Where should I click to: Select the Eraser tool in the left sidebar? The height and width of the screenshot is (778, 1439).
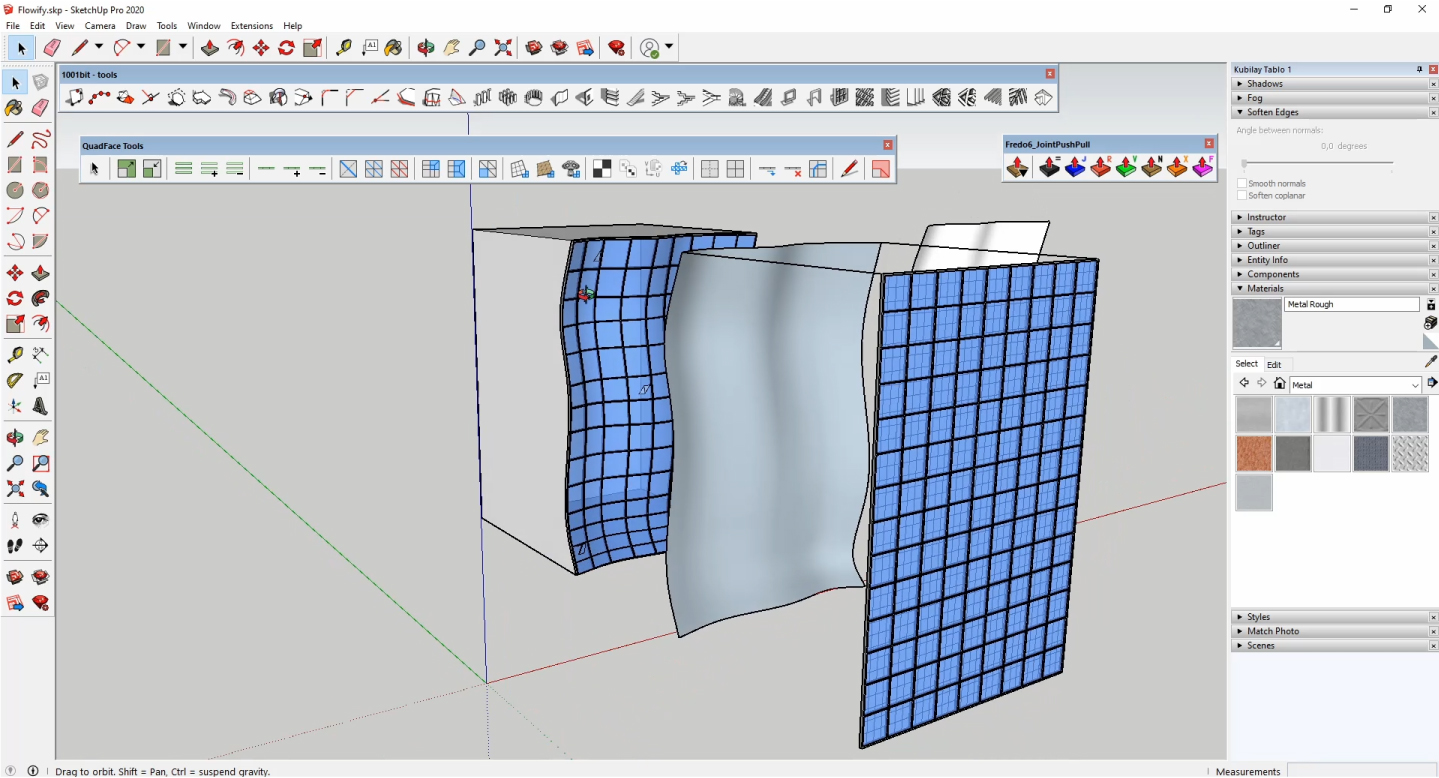click(40, 108)
